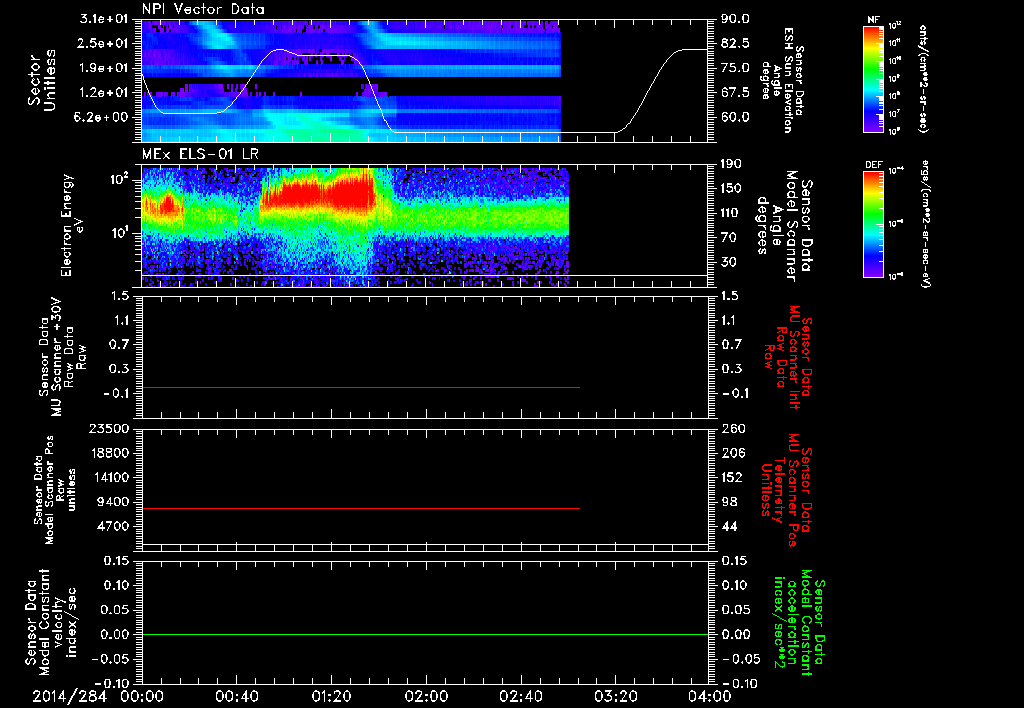Click the 82.5 sun elevation tick label
The image size is (1024, 708).
coord(735,43)
